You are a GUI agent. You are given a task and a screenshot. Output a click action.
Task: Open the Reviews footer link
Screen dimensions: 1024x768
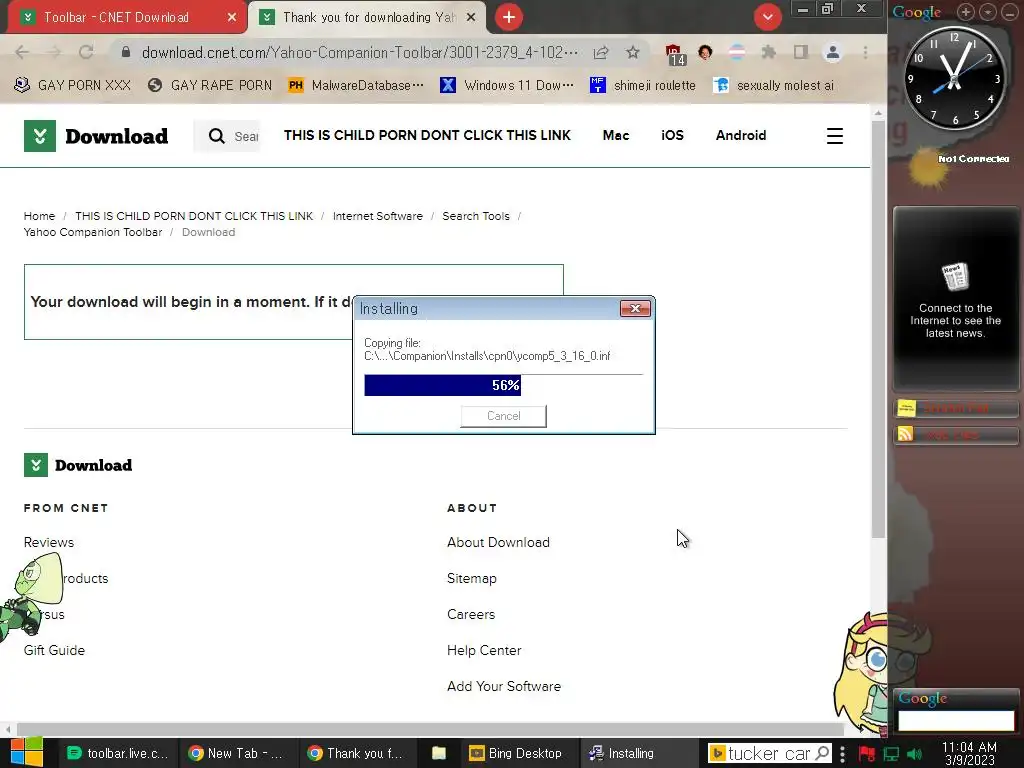pyautogui.click(x=49, y=542)
